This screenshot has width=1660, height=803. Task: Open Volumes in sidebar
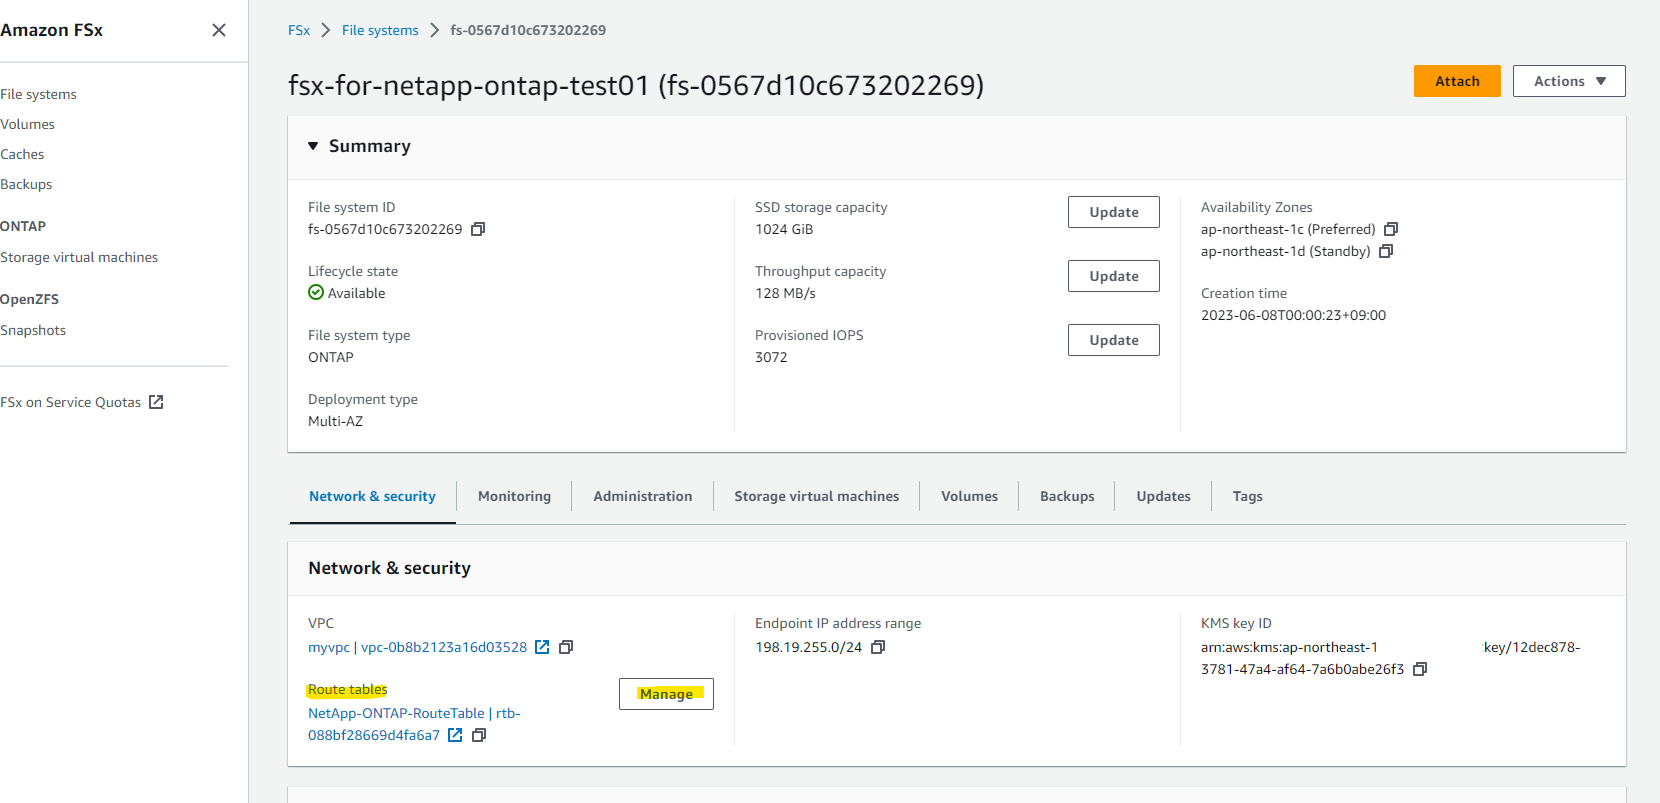tap(27, 124)
